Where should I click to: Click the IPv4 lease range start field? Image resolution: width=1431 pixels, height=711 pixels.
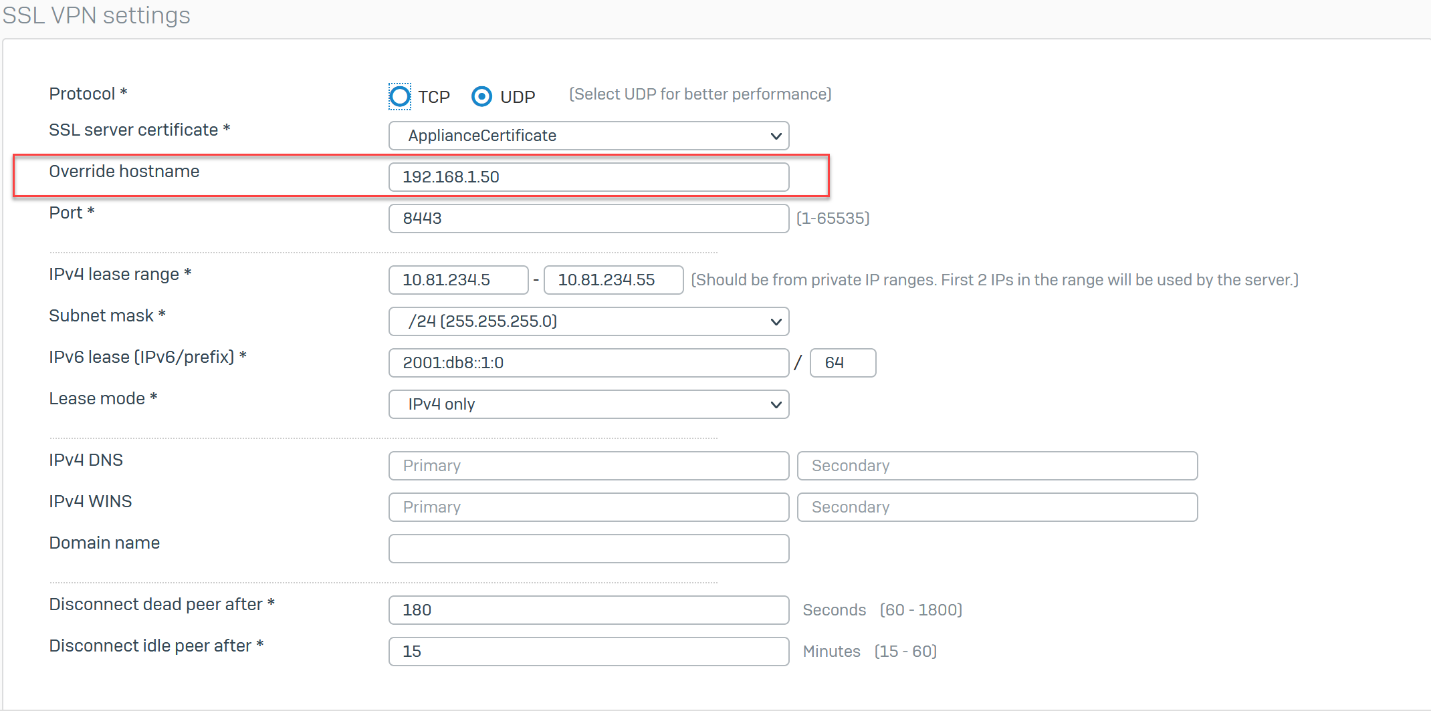tap(458, 280)
